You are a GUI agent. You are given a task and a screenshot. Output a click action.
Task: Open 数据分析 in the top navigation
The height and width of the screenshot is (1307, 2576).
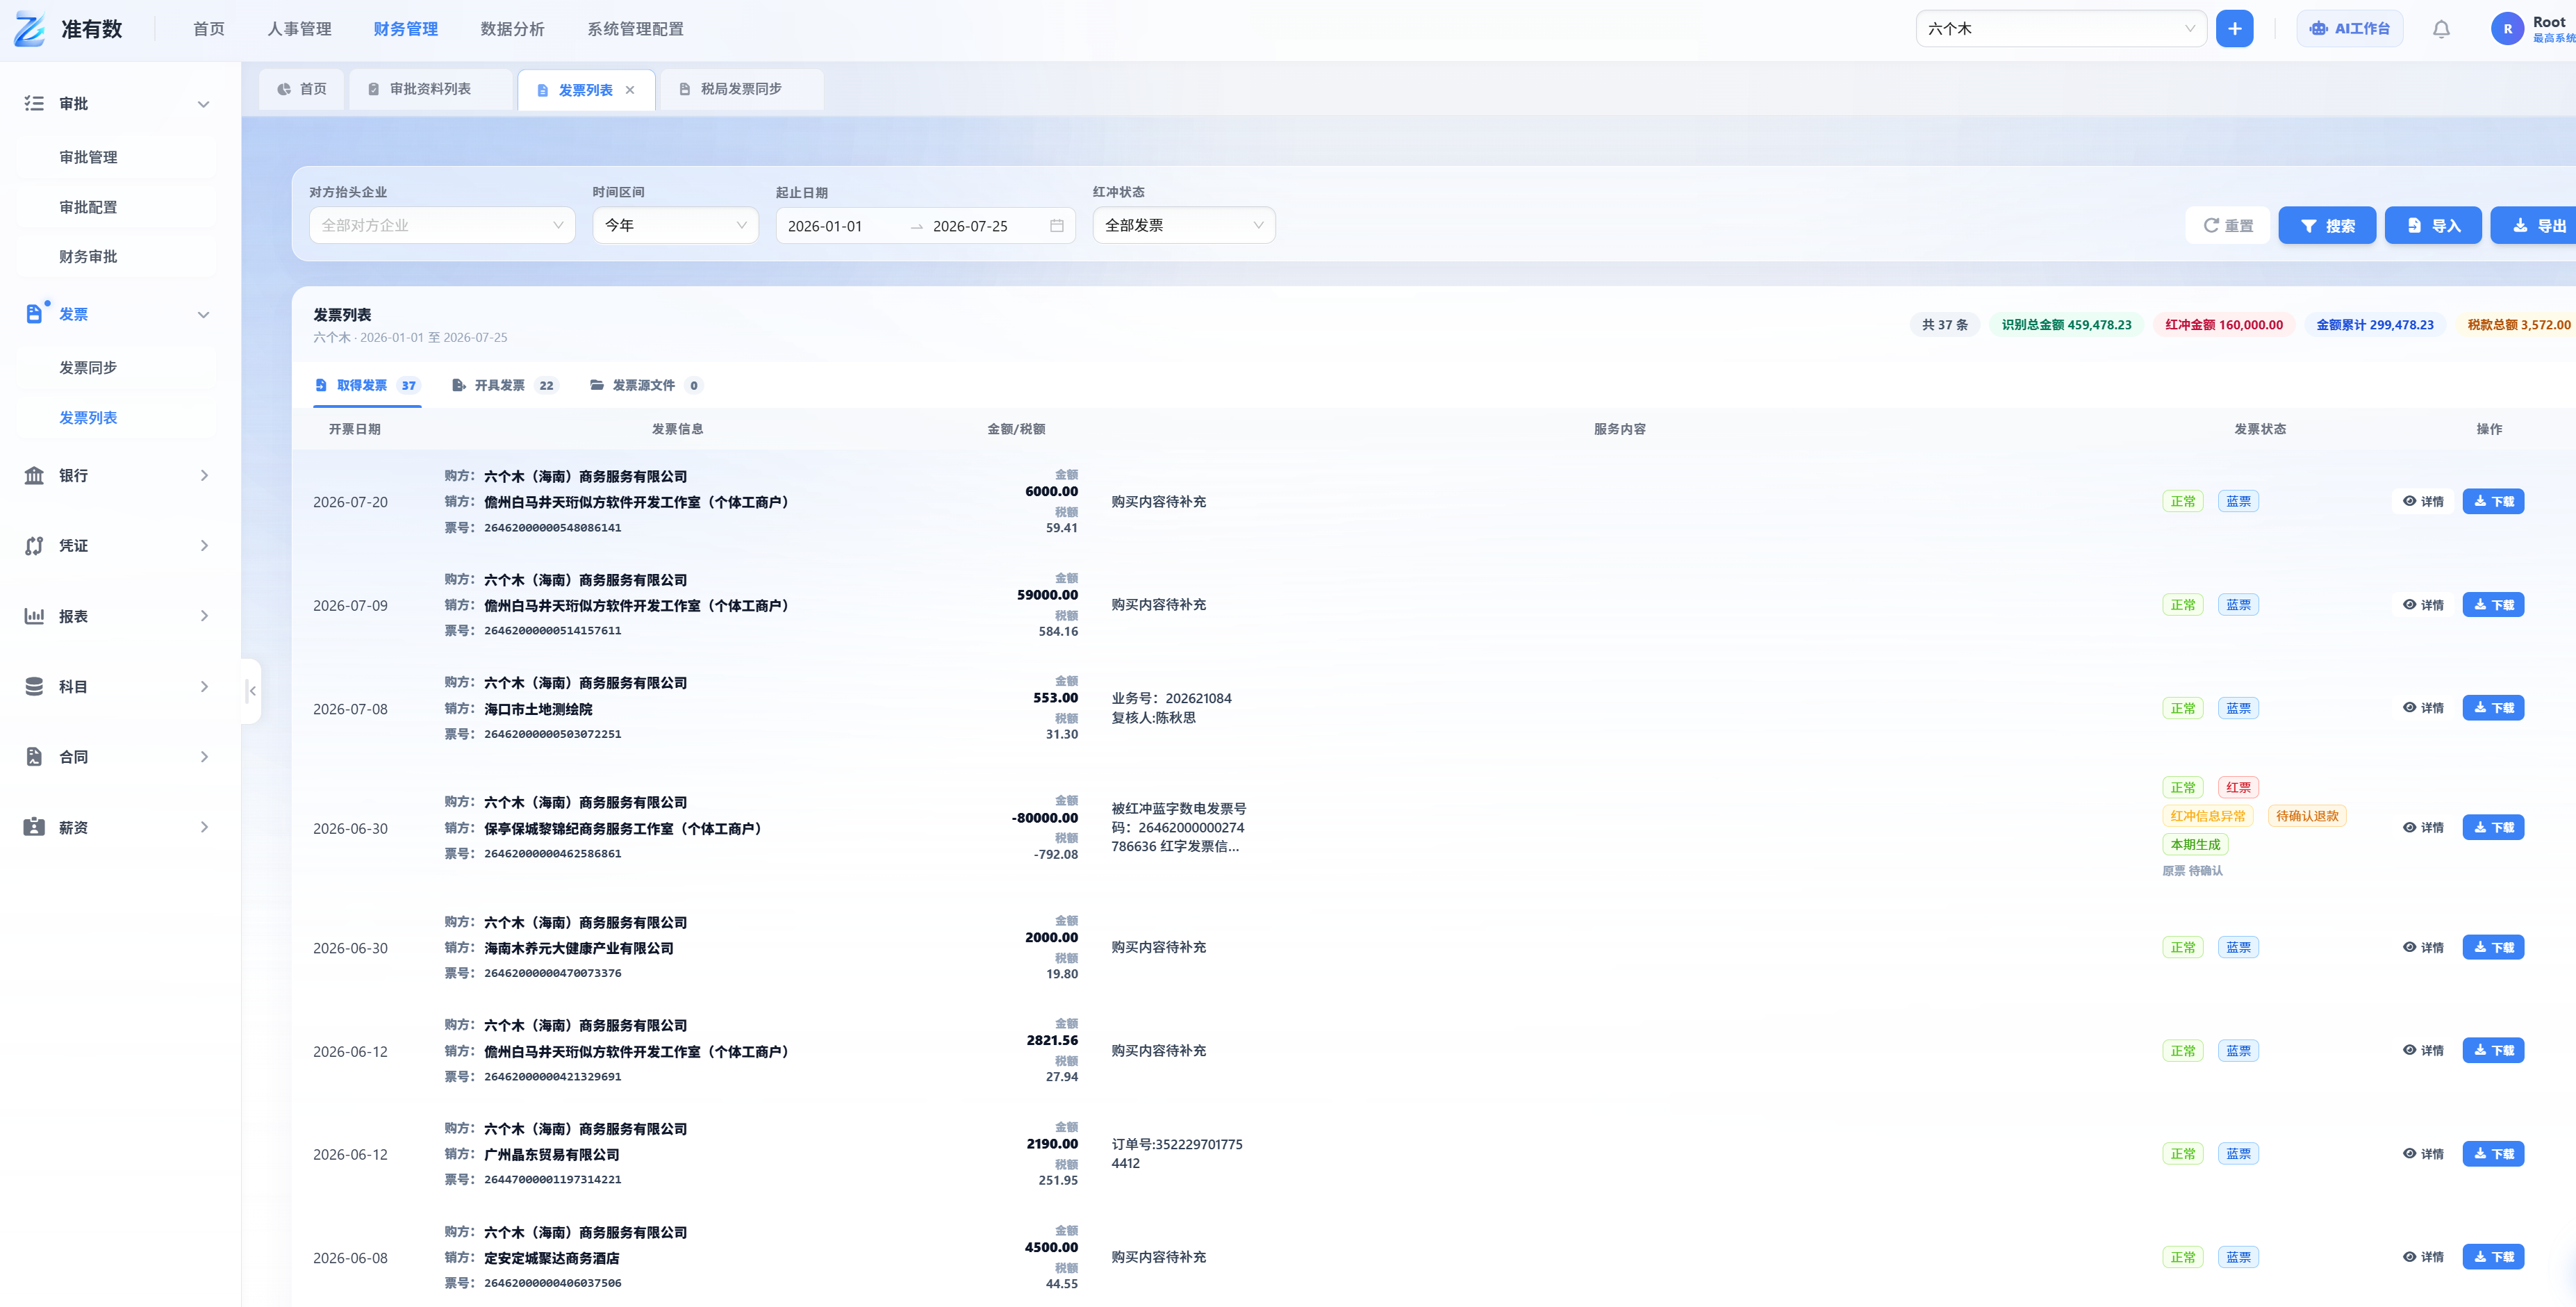(512, 29)
